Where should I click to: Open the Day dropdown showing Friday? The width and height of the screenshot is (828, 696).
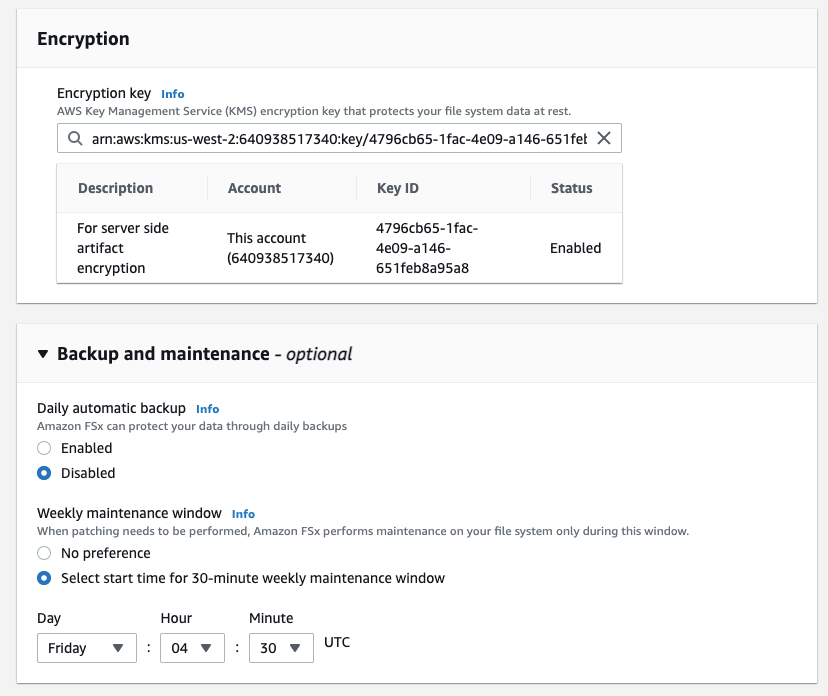86,648
